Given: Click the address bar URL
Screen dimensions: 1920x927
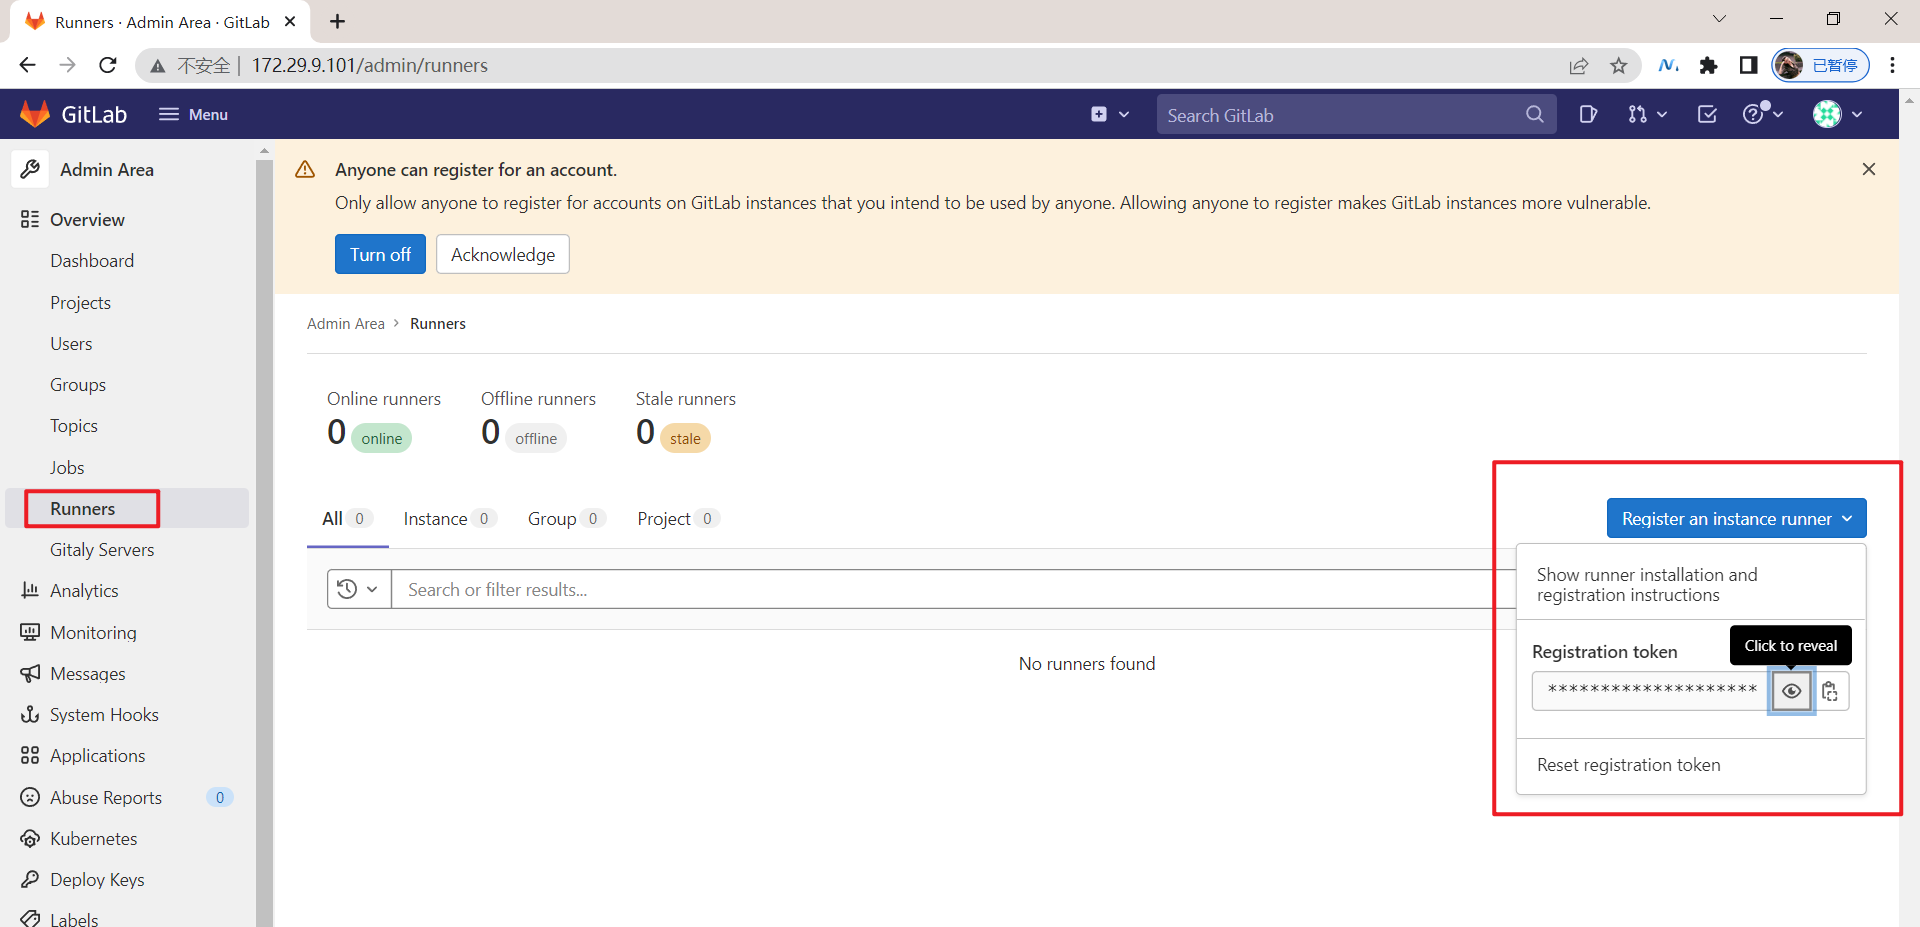Looking at the screenshot, I should click(369, 65).
